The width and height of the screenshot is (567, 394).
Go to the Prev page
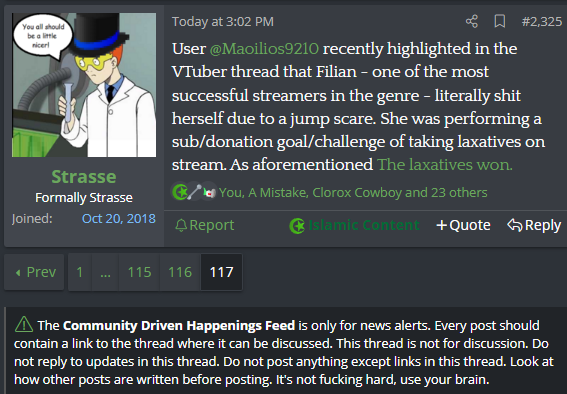click(34, 272)
